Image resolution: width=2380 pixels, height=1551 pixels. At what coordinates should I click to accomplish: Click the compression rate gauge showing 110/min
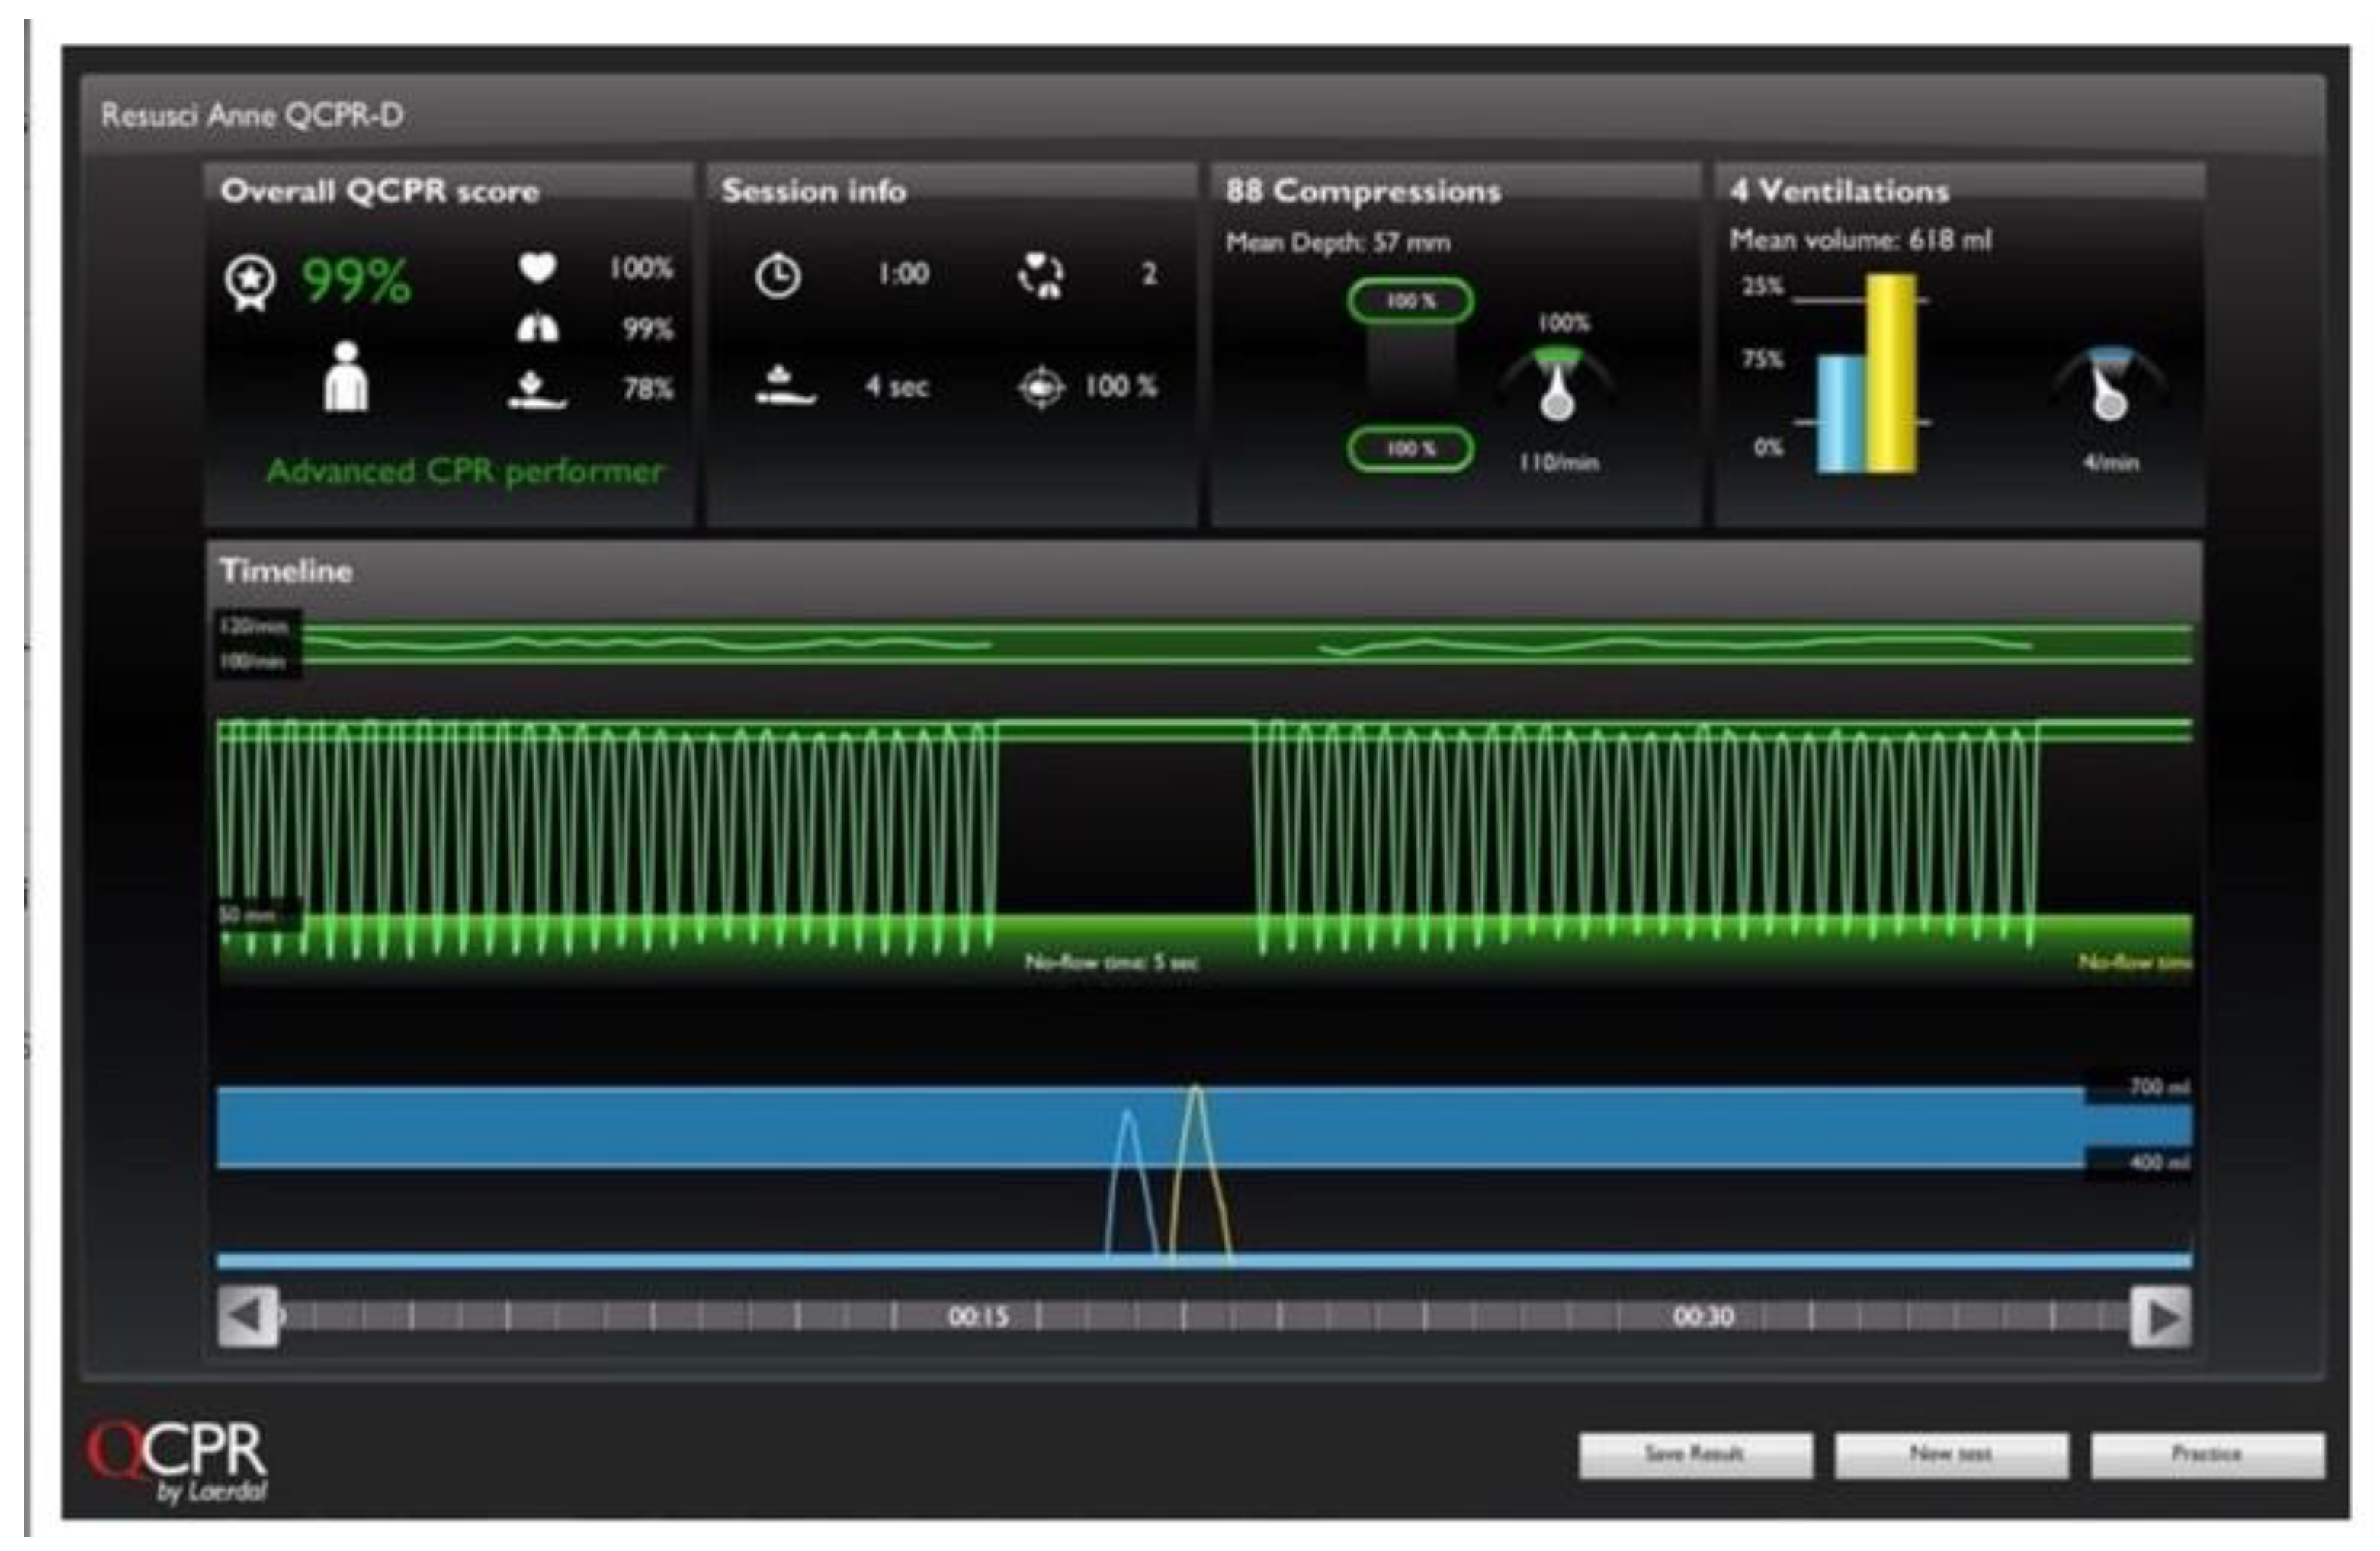coord(1556,385)
